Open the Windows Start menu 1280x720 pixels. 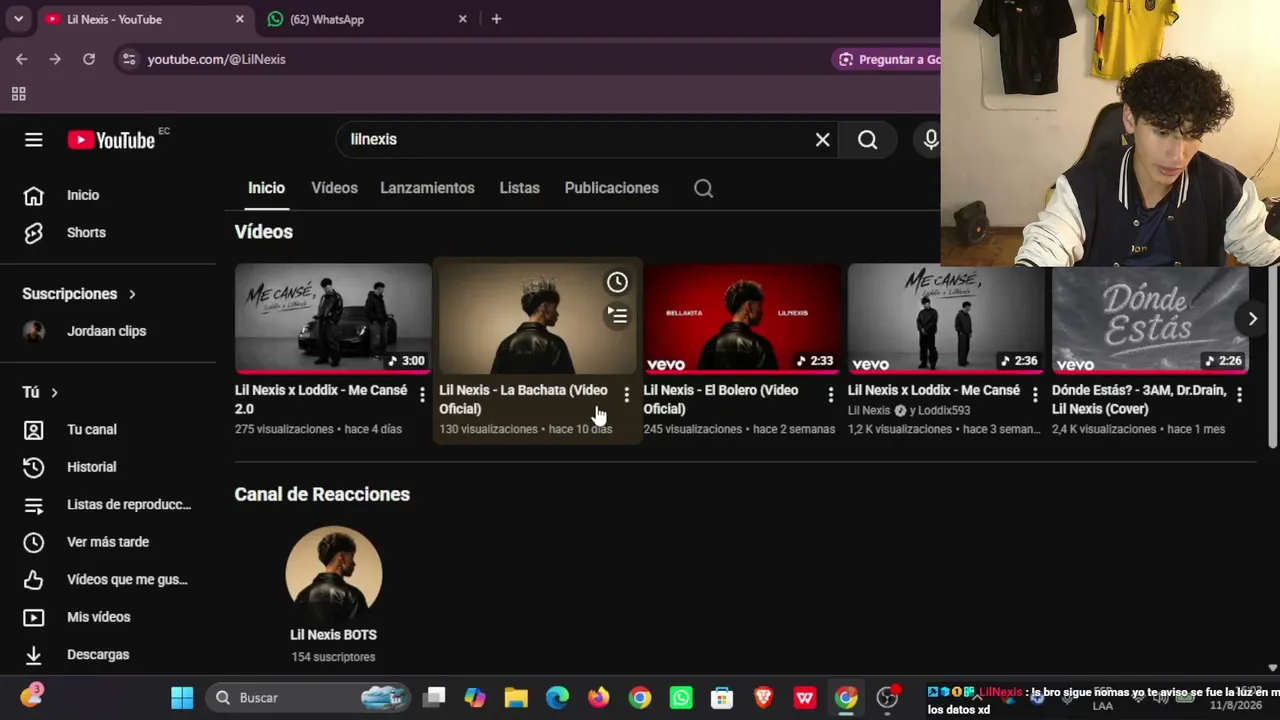coord(182,697)
